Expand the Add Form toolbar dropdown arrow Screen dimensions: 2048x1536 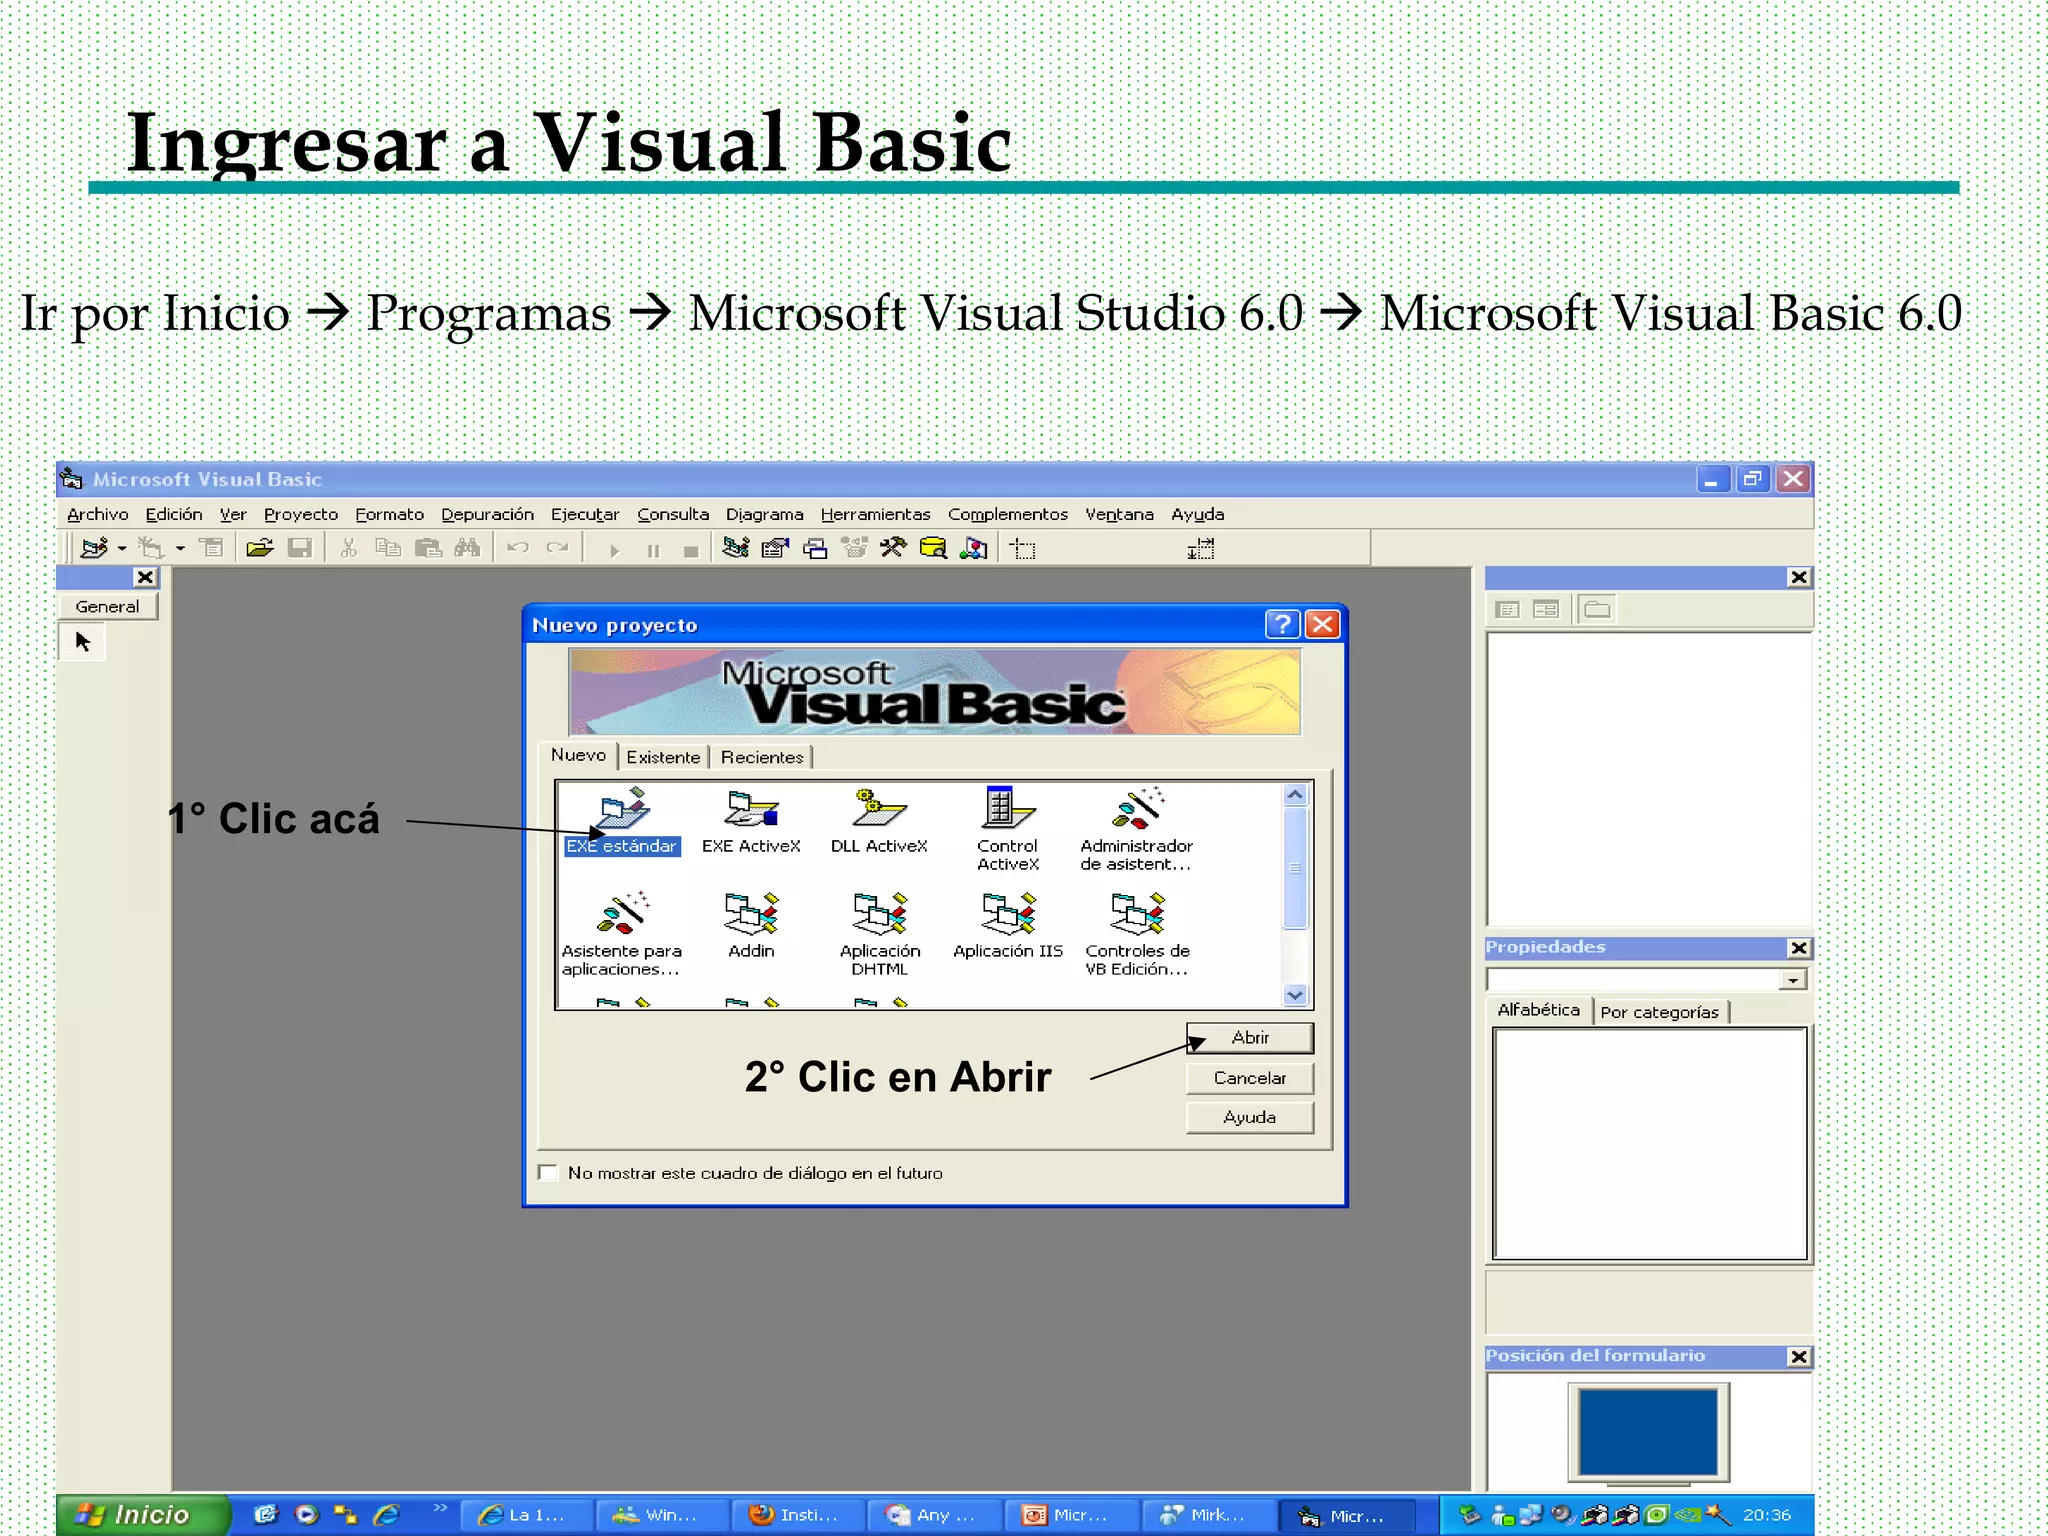(x=180, y=548)
